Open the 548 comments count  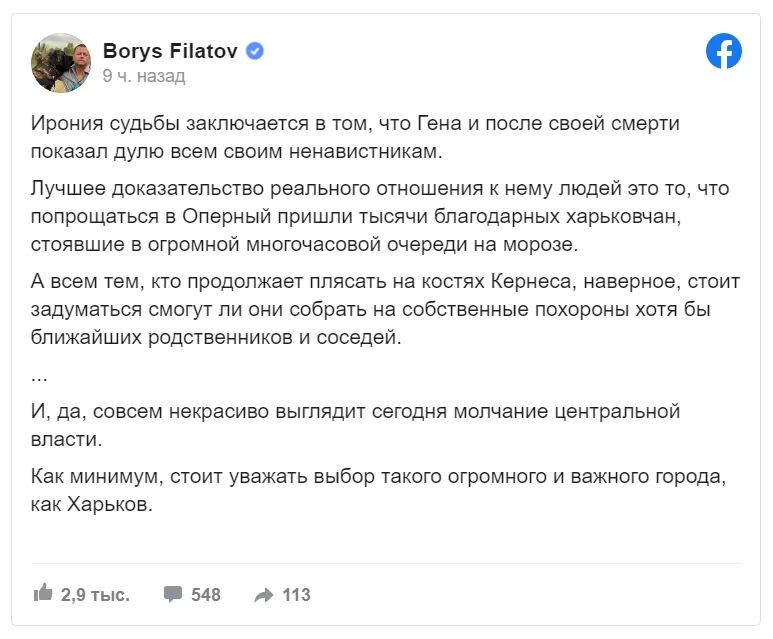[205, 595]
